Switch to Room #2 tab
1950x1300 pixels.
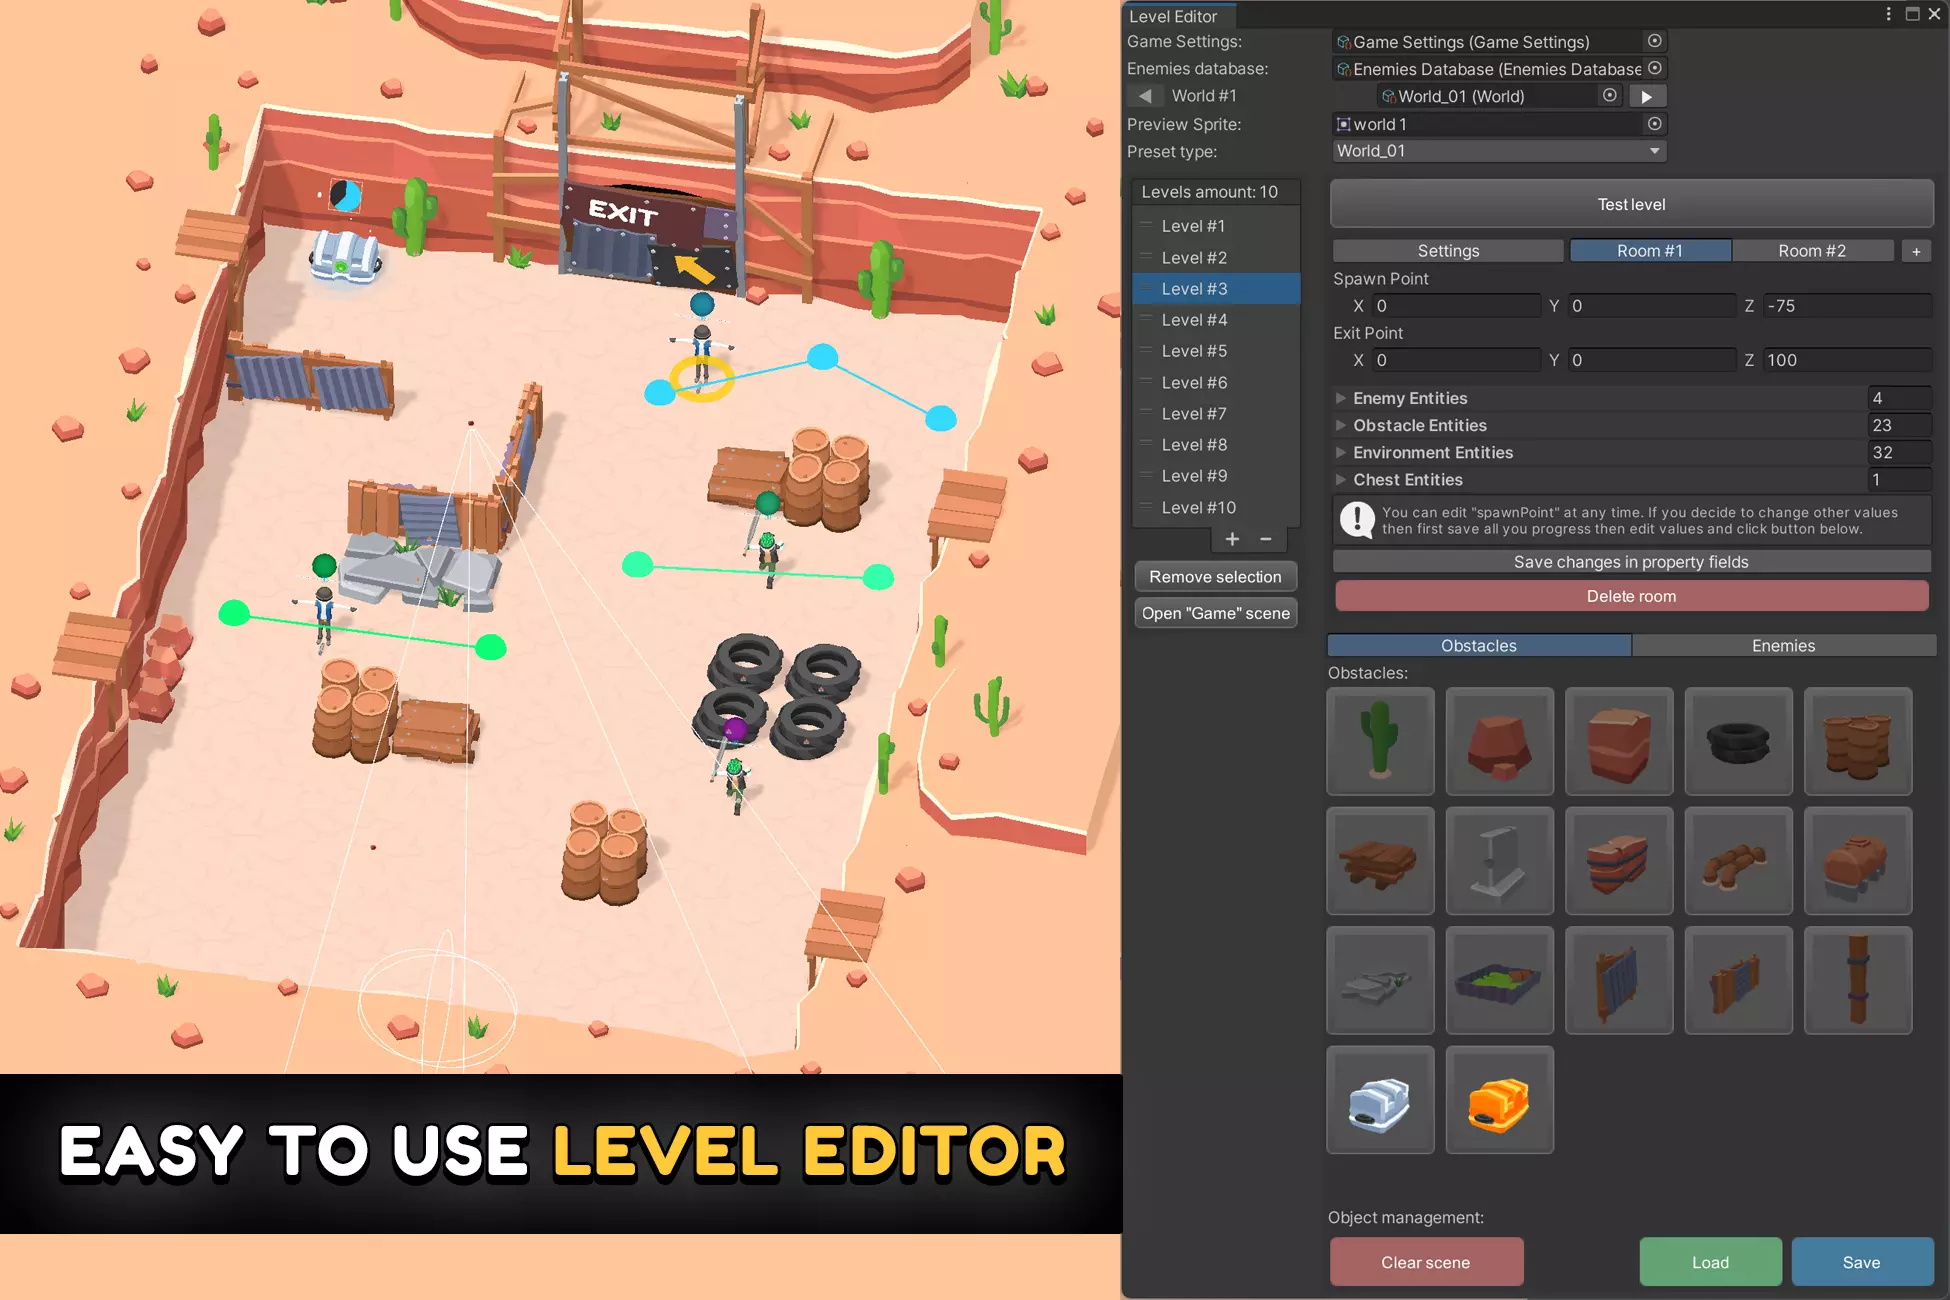pos(1812,251)
